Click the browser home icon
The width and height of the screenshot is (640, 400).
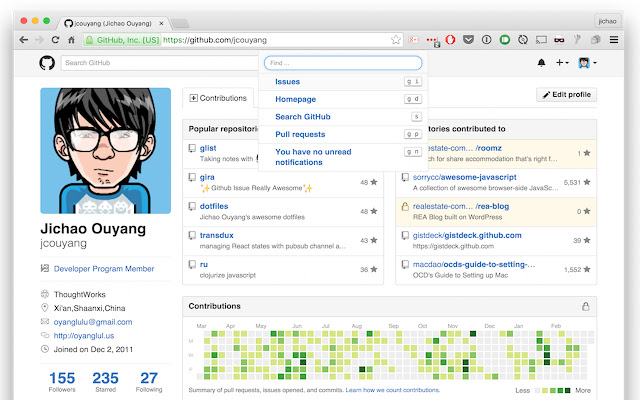click(x=71, y=40)
